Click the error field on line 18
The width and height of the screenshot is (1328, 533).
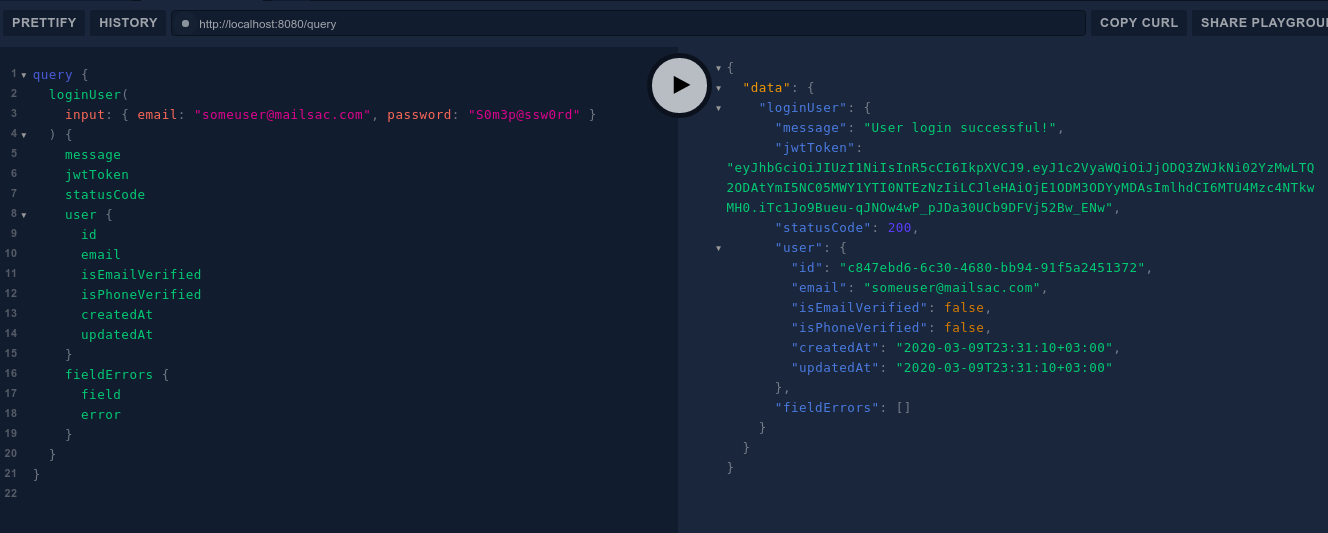[101, 415]
